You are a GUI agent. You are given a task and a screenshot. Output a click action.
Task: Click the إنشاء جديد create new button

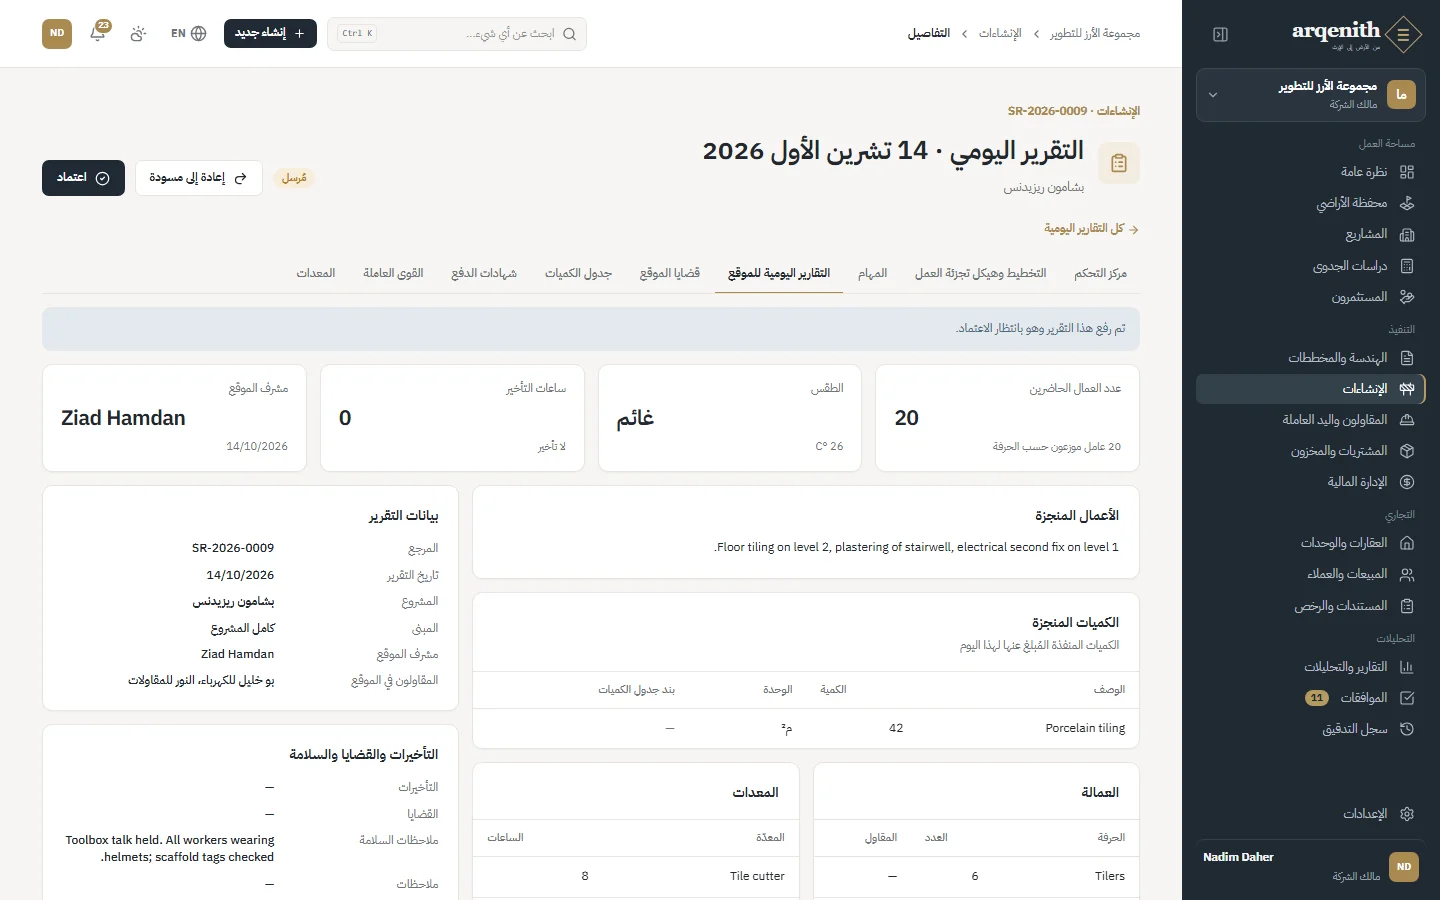270,33
